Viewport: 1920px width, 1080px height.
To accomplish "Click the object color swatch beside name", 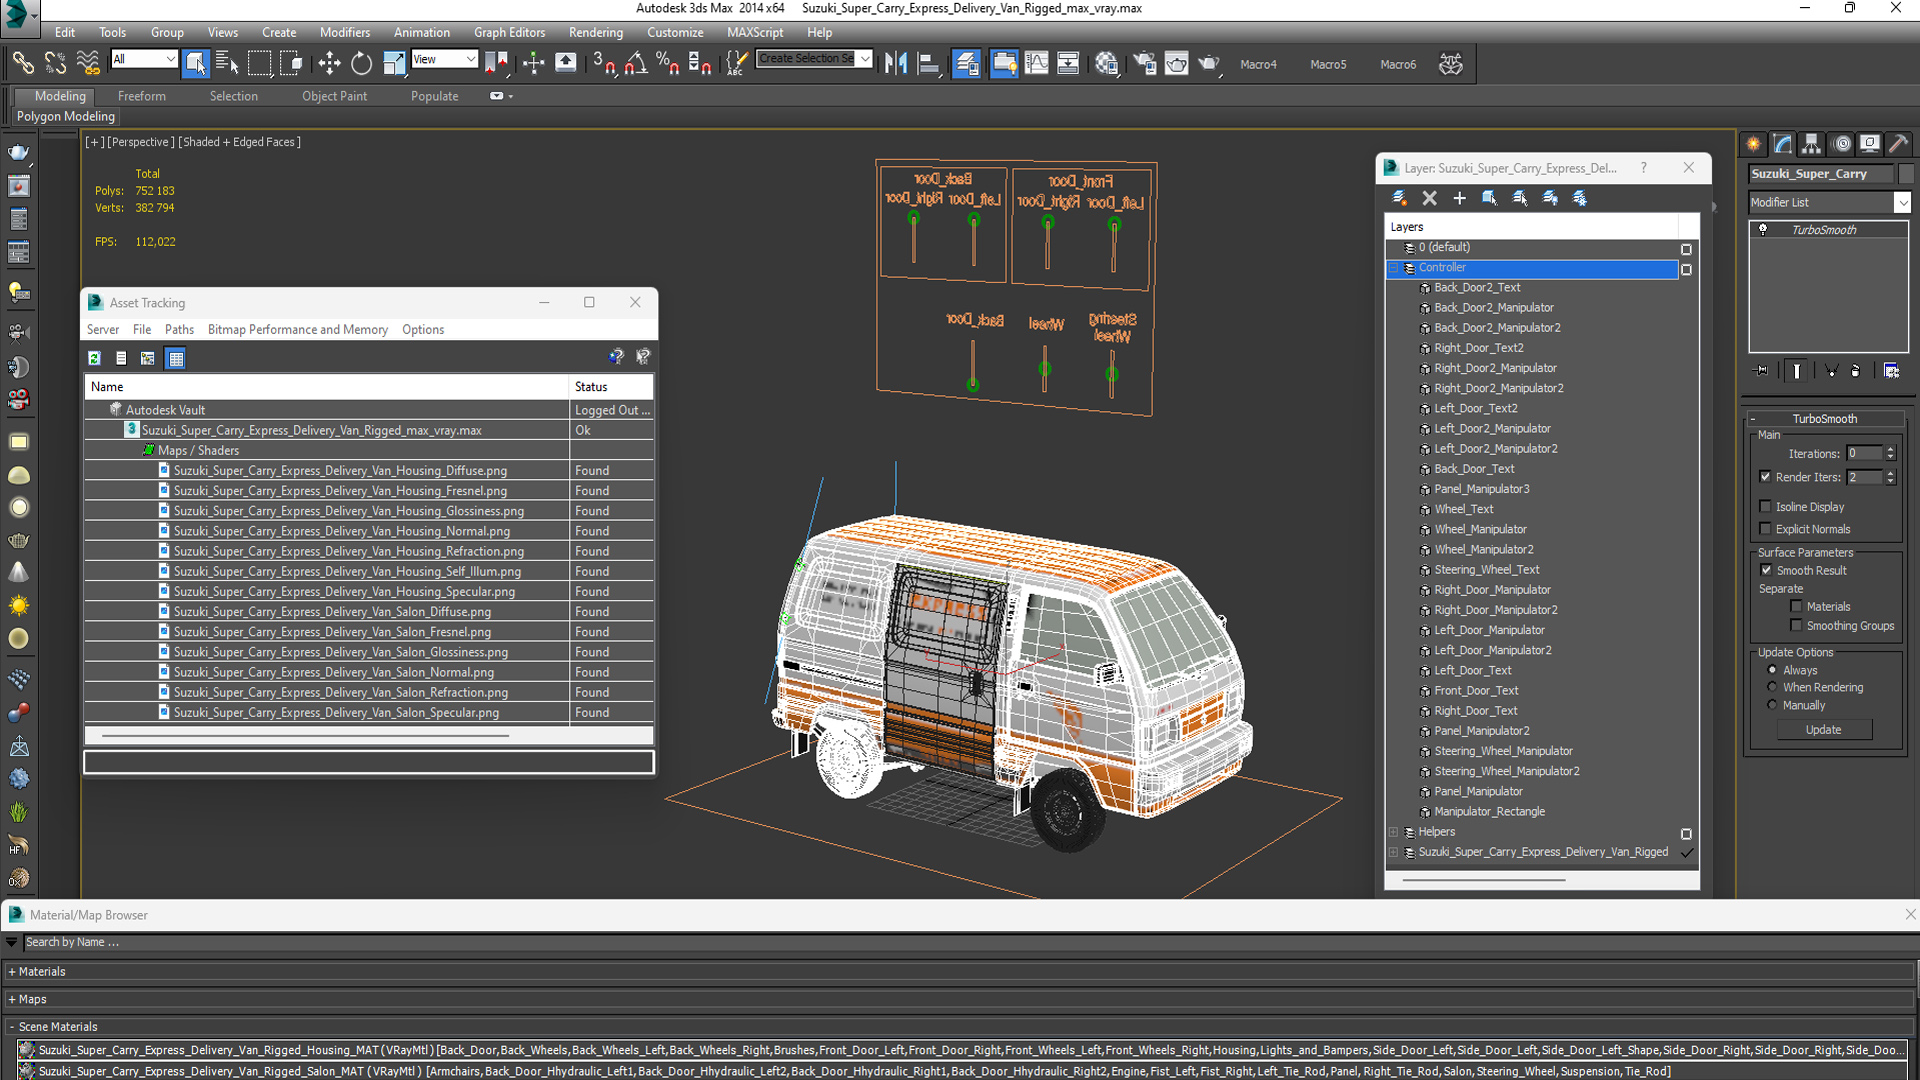I will tap(1906, 173).
